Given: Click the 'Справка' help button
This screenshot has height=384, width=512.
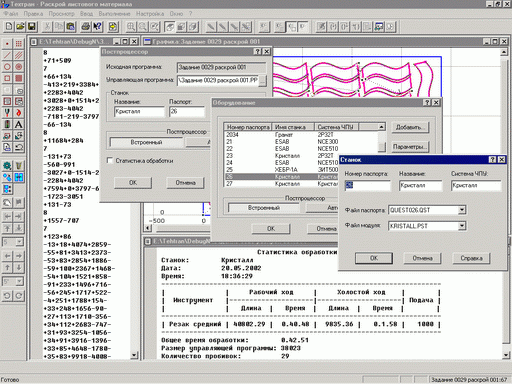Looking at the screenshot, I should click(x=471, y=258).
